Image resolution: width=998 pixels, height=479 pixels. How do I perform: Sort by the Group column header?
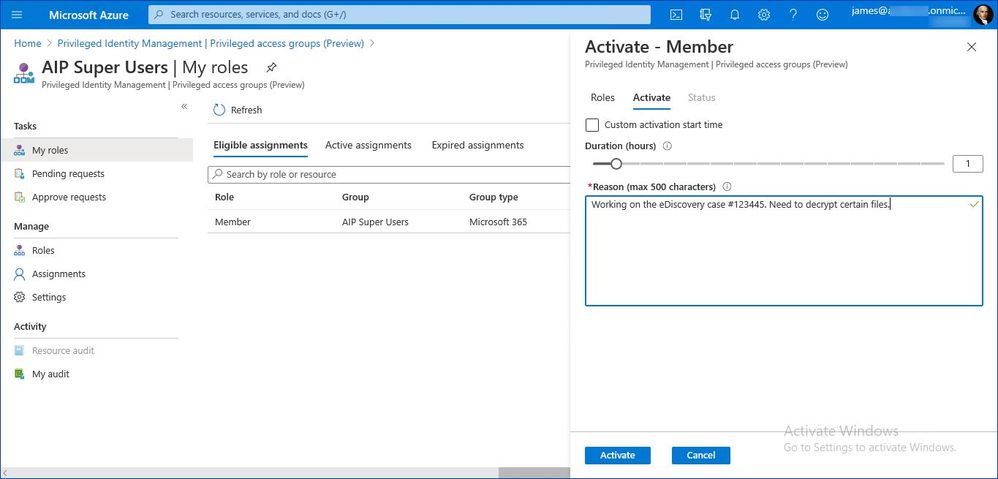click(x=355, y=197)
